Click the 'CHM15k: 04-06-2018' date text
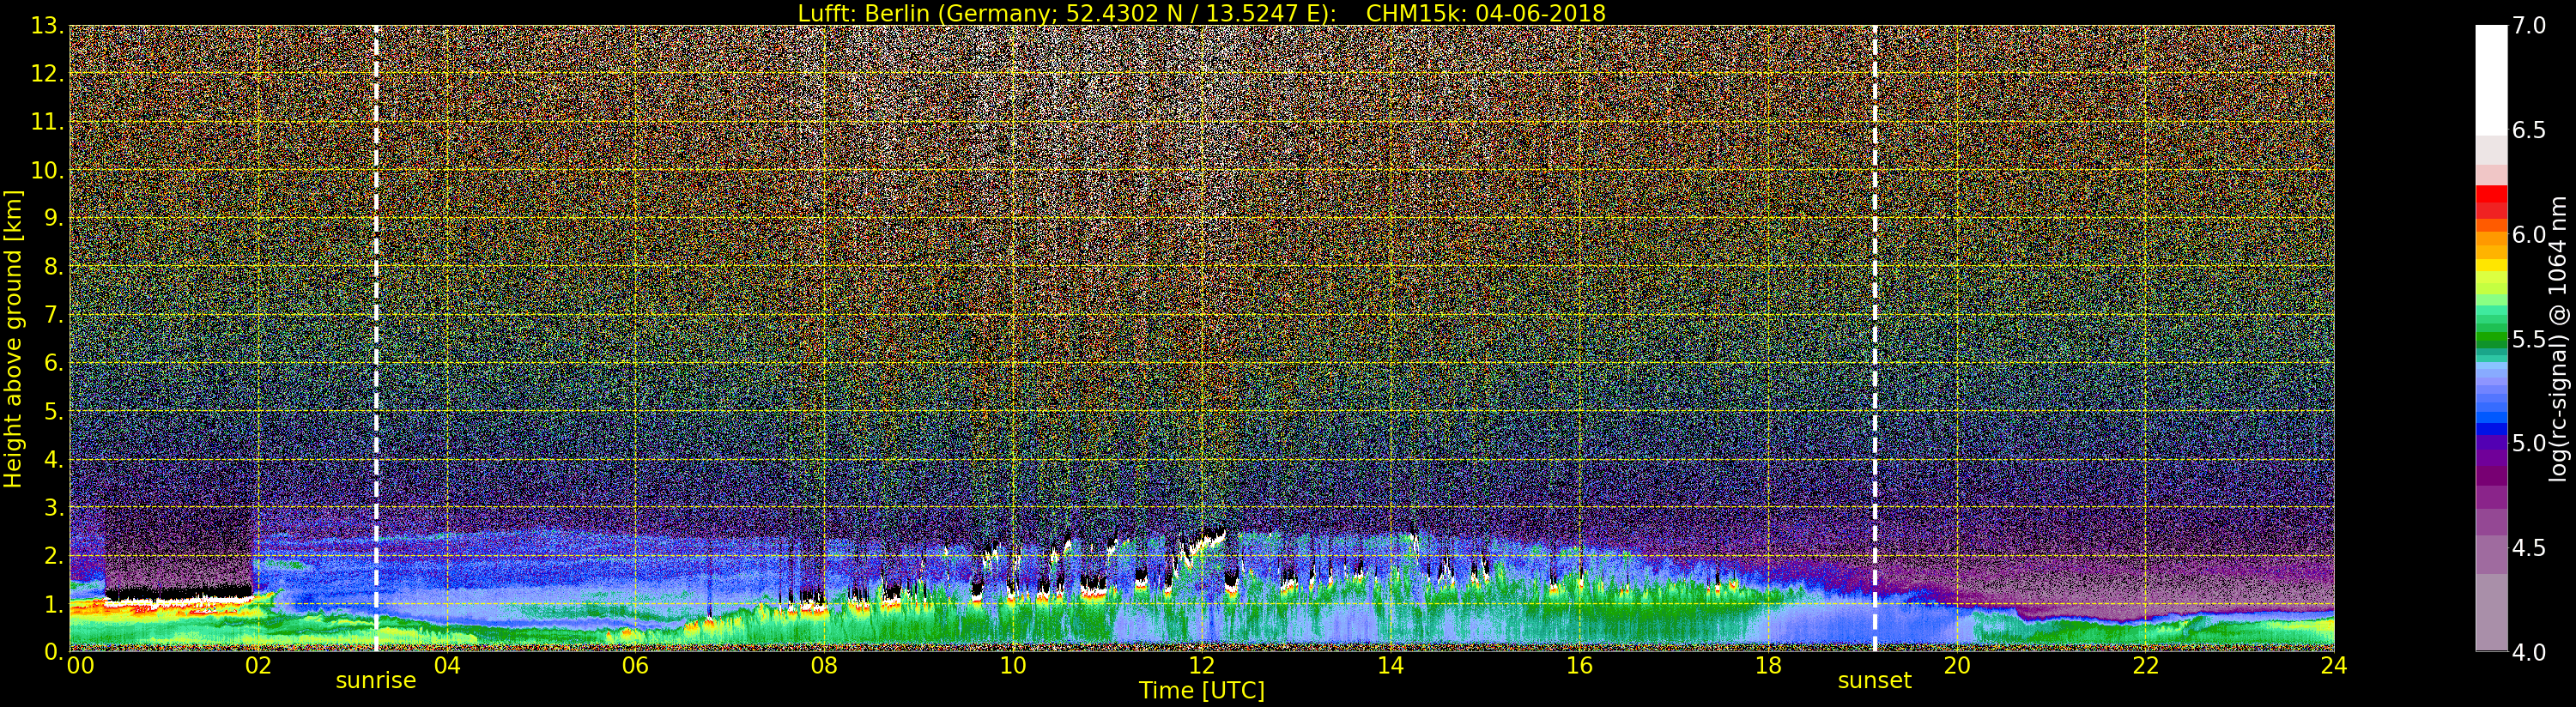Image resolution: width=2576 pixels, height=707 pixels. click(x=1485, y=13)
